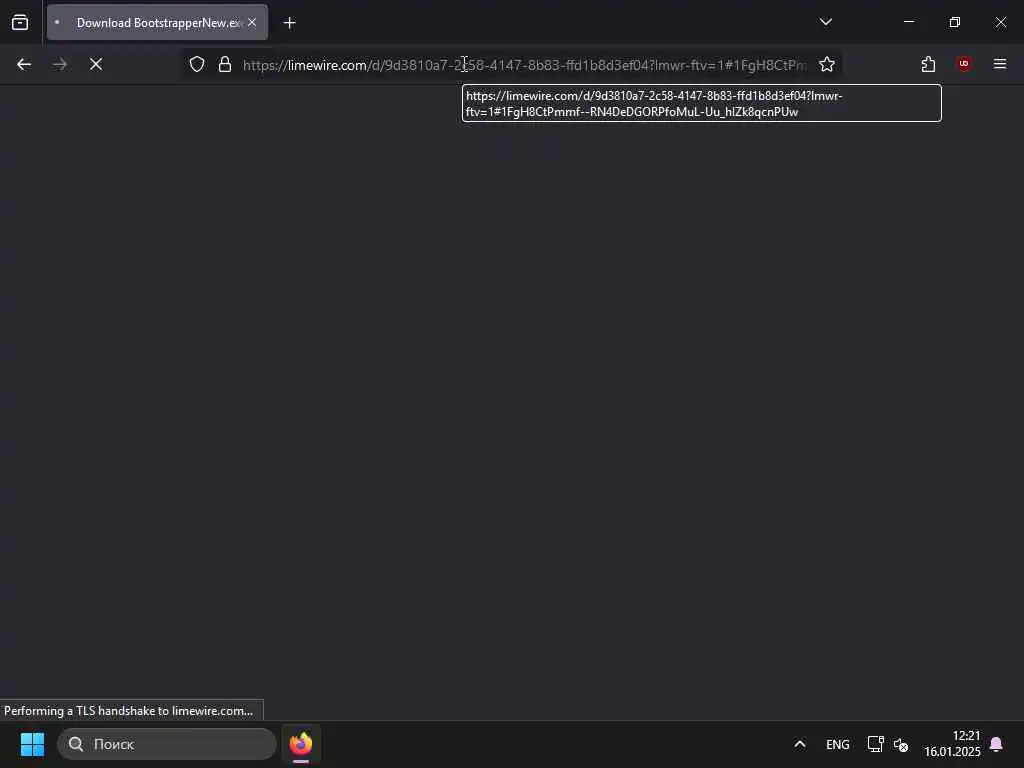Open muted volume tray icon
This screenshot has width=1024, height=768.
point(901,744)
